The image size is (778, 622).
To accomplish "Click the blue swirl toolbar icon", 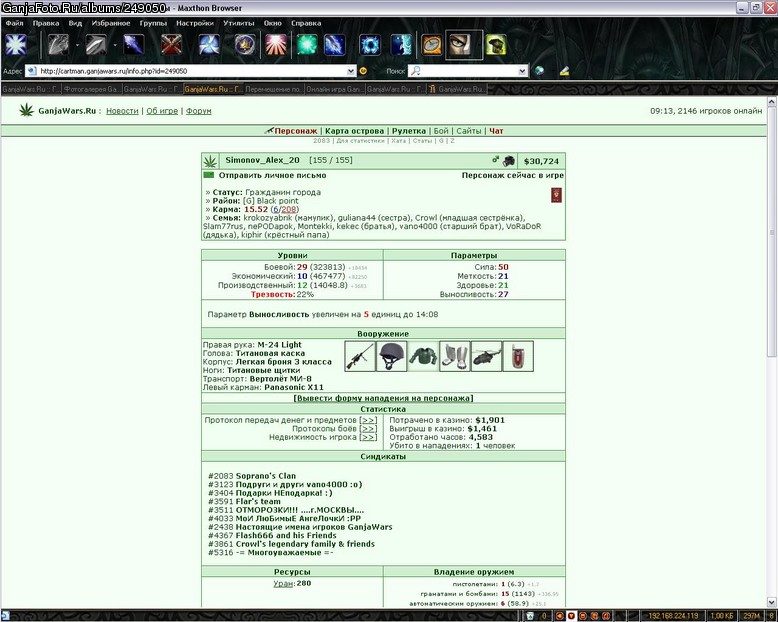I will 209,45.
